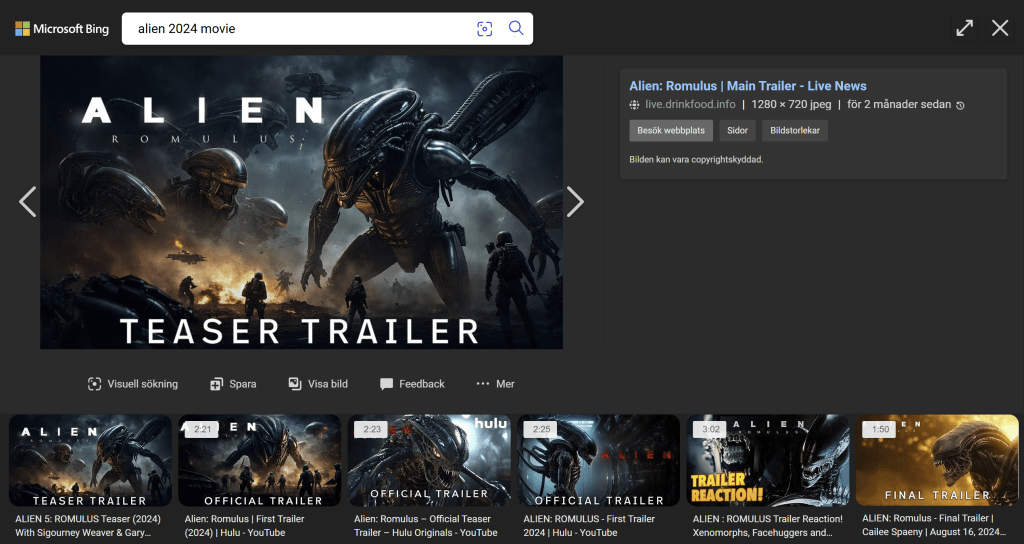Open the image via Visa bild
Image resolution: width=1024 pixels, height=544 pixels.
pyautogui.click(x=318, y=384)
